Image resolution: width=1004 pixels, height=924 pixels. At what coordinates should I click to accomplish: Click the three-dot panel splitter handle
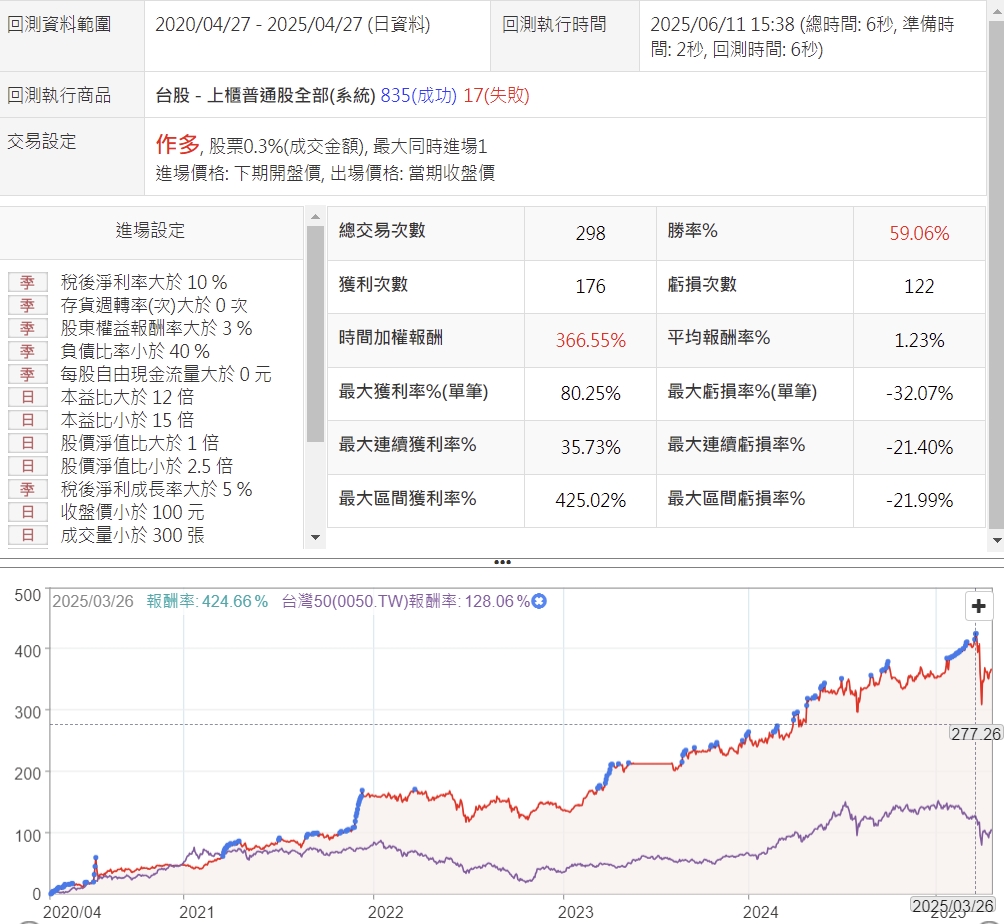[502, 563]
